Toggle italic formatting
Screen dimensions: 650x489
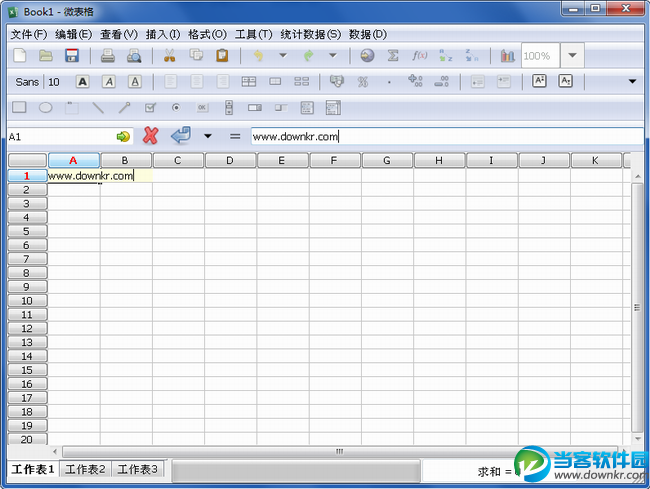pos(109,82)
